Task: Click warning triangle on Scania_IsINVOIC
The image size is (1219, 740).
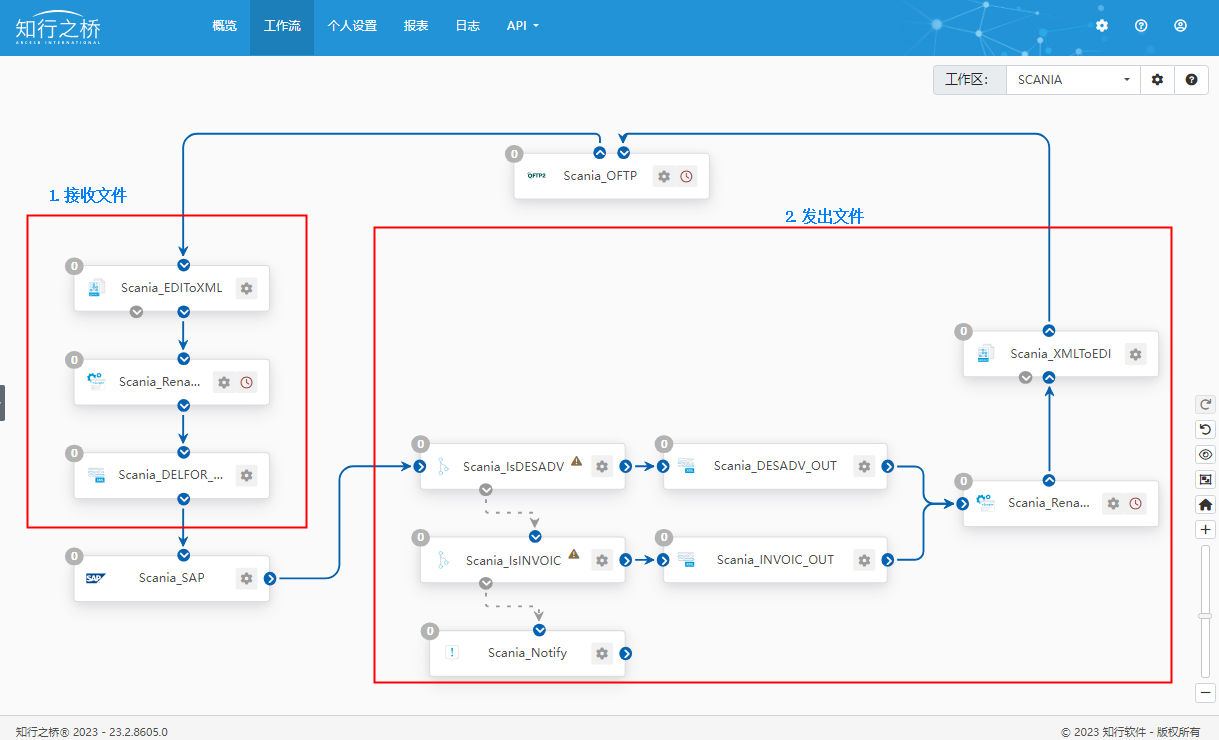Action: [574, 554]
